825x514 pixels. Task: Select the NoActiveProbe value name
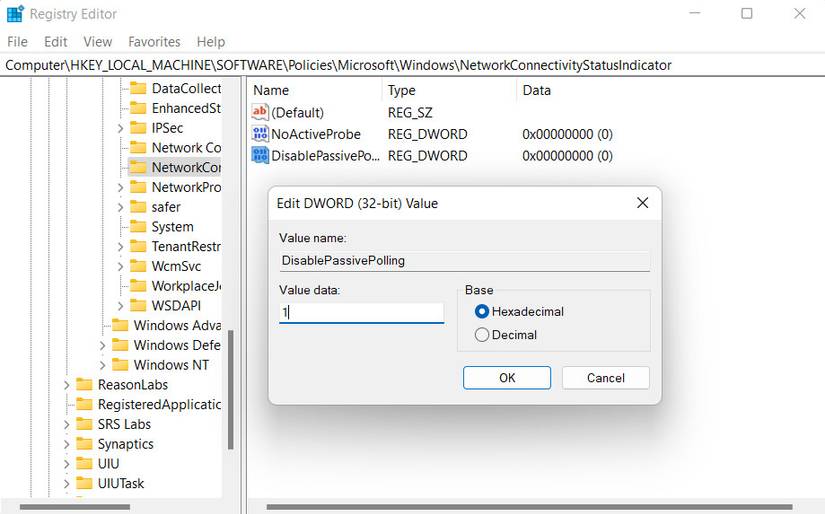[316, 134]
